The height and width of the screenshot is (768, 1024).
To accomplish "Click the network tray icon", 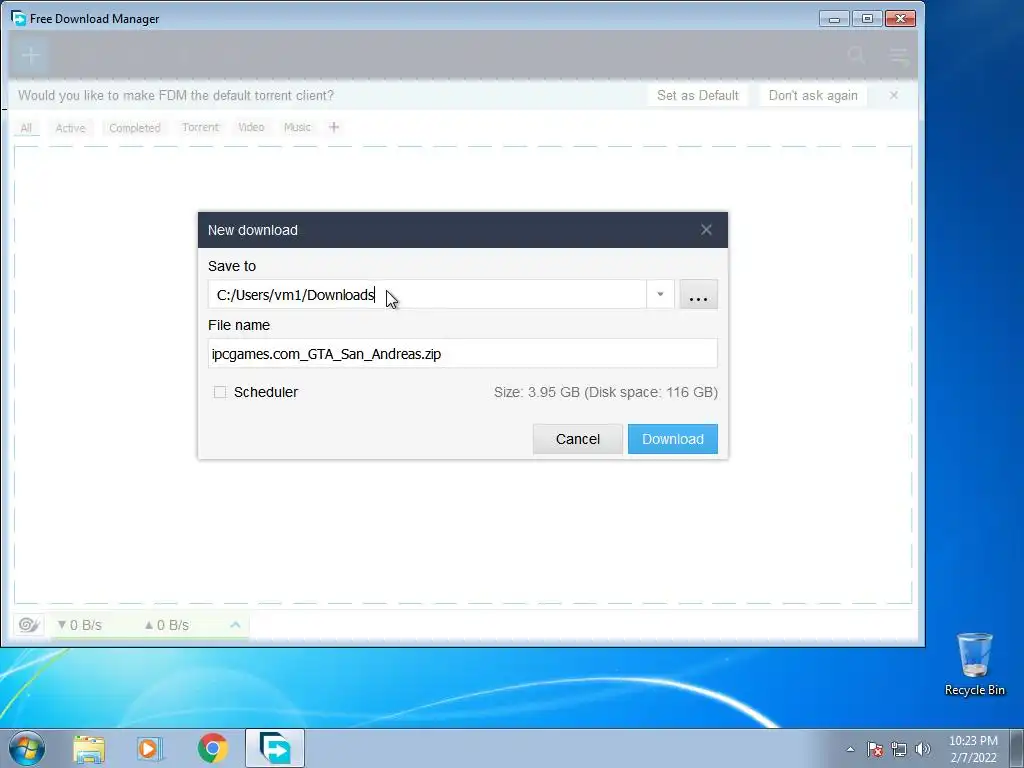I will [x=899, y=749].
